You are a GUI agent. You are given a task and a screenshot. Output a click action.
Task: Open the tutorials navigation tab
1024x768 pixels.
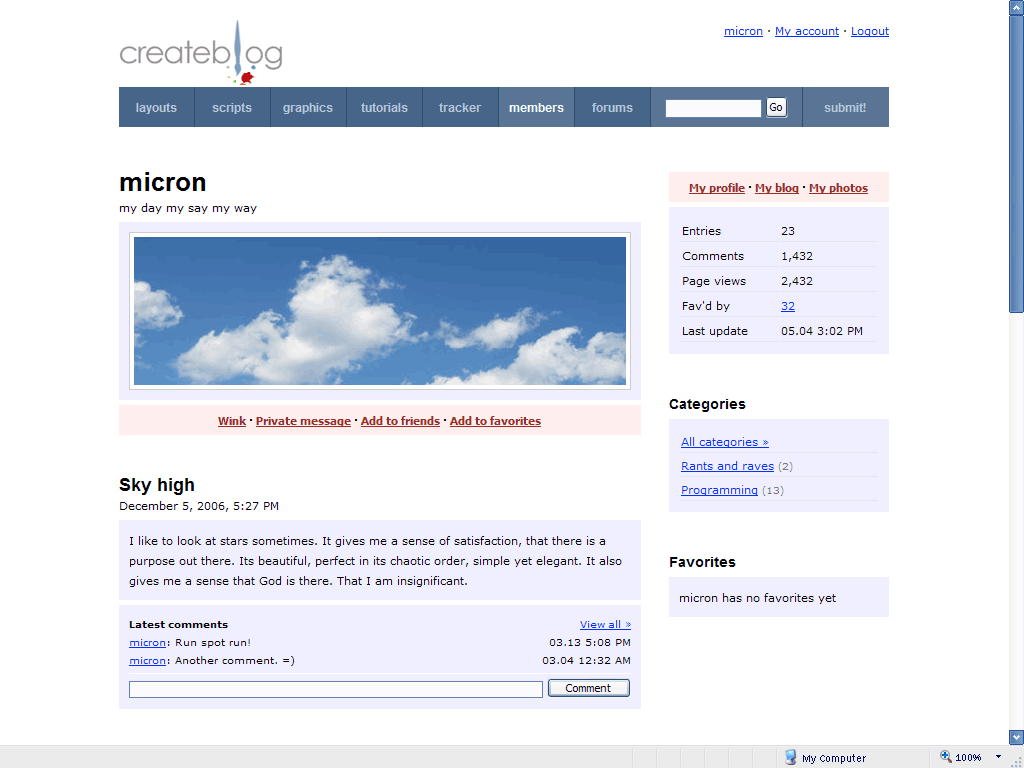384,108
